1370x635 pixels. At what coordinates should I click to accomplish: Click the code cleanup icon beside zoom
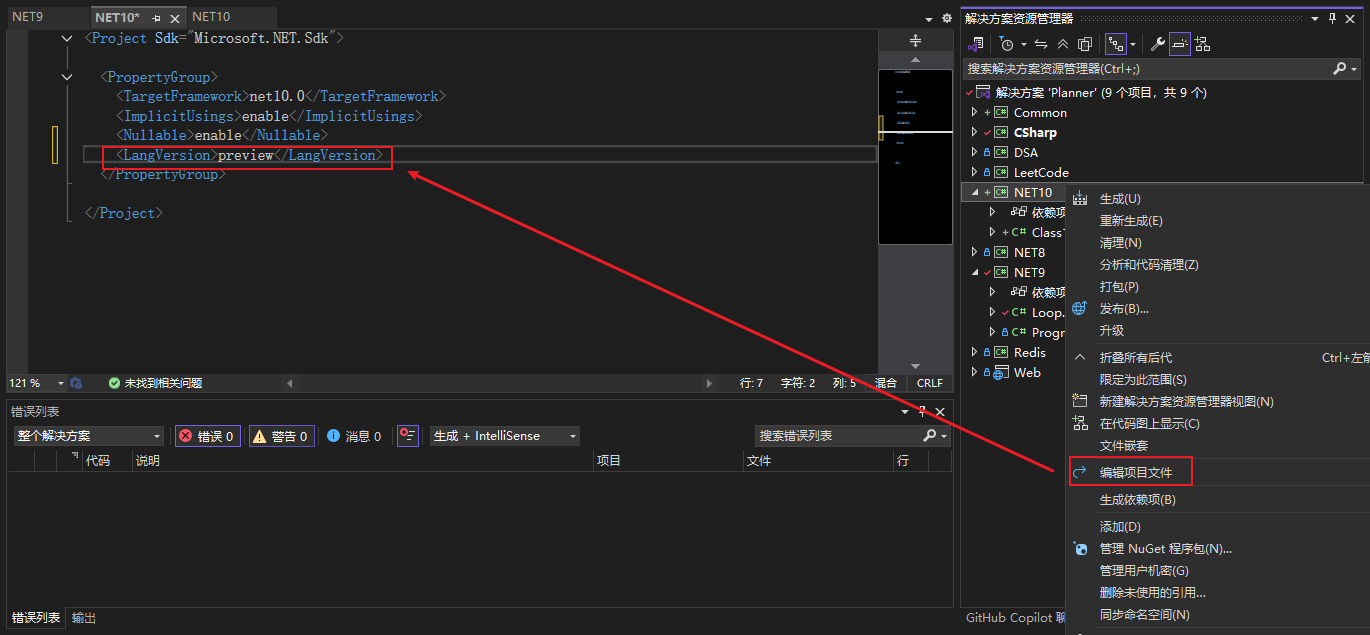pos(76,383)
